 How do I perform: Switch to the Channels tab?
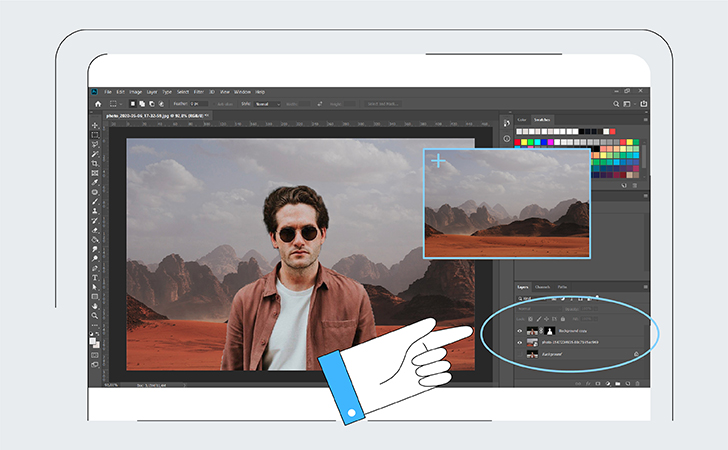[x=542, y=287]
